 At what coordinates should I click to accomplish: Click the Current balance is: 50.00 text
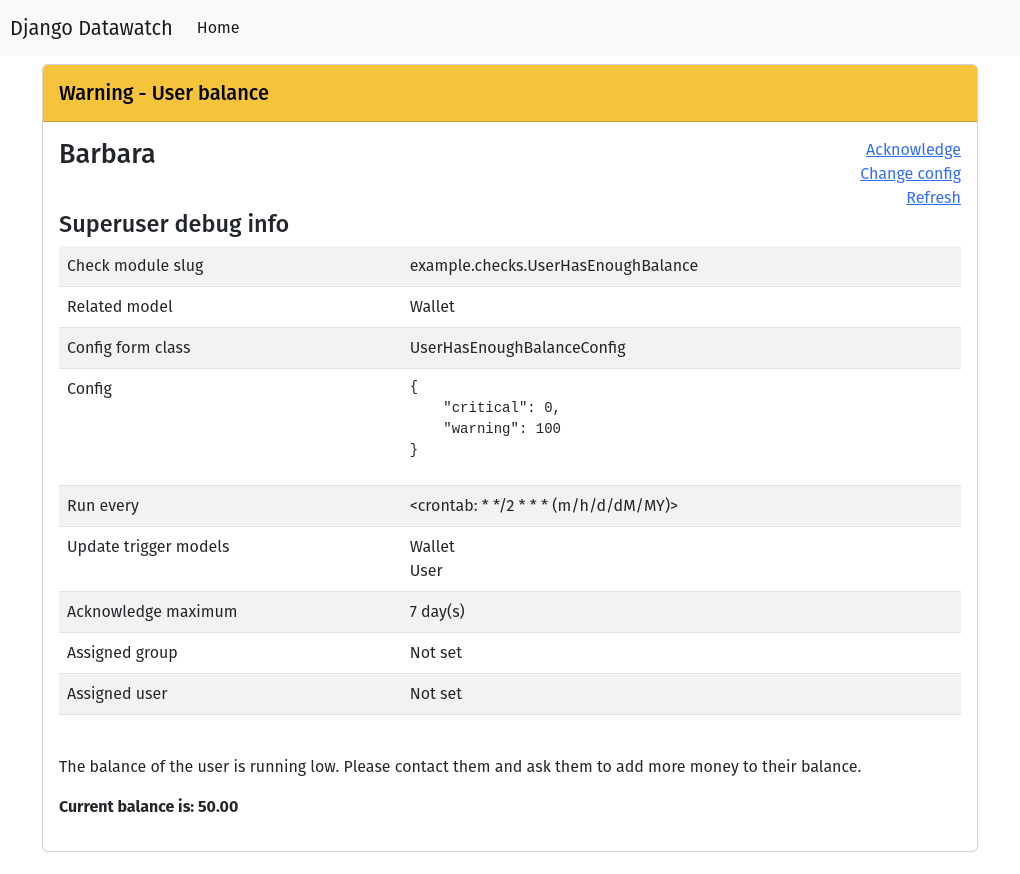[149, 807]
